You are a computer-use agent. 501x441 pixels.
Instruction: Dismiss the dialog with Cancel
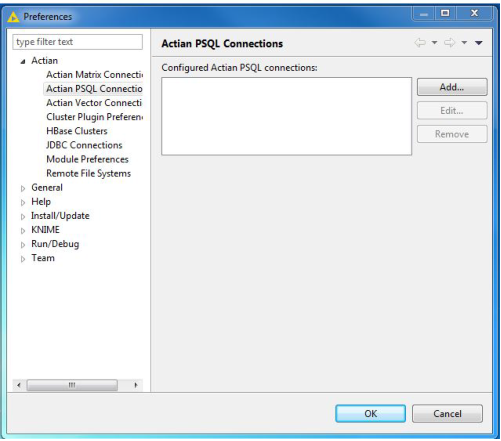tap(447, 414)
